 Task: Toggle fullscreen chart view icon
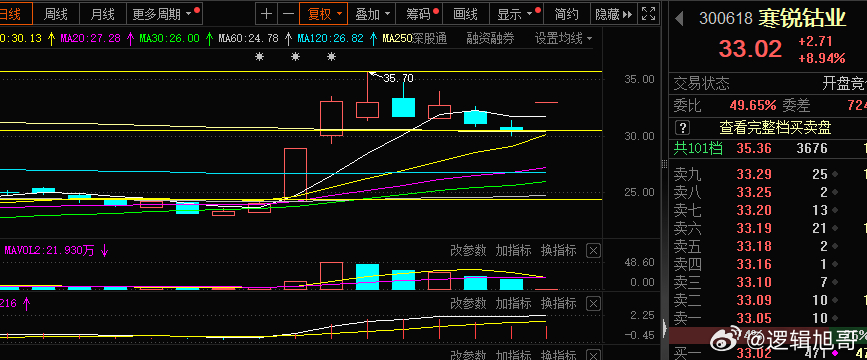(x=649, y=14)
